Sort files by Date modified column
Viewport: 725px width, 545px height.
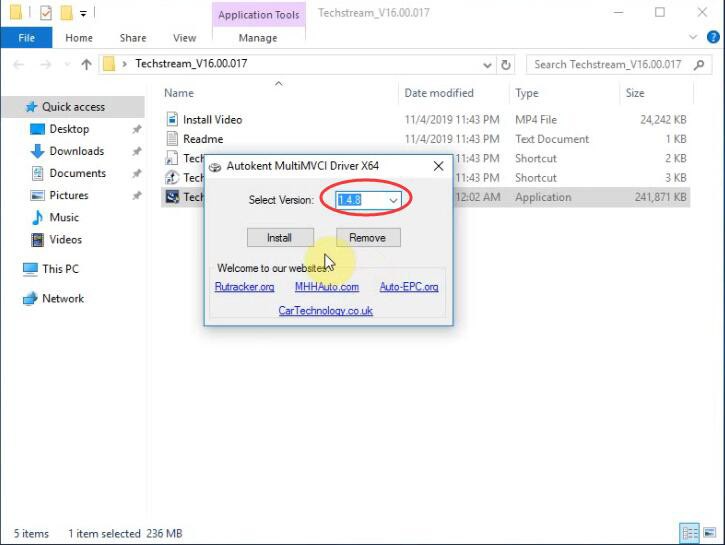tap(439, 93)
